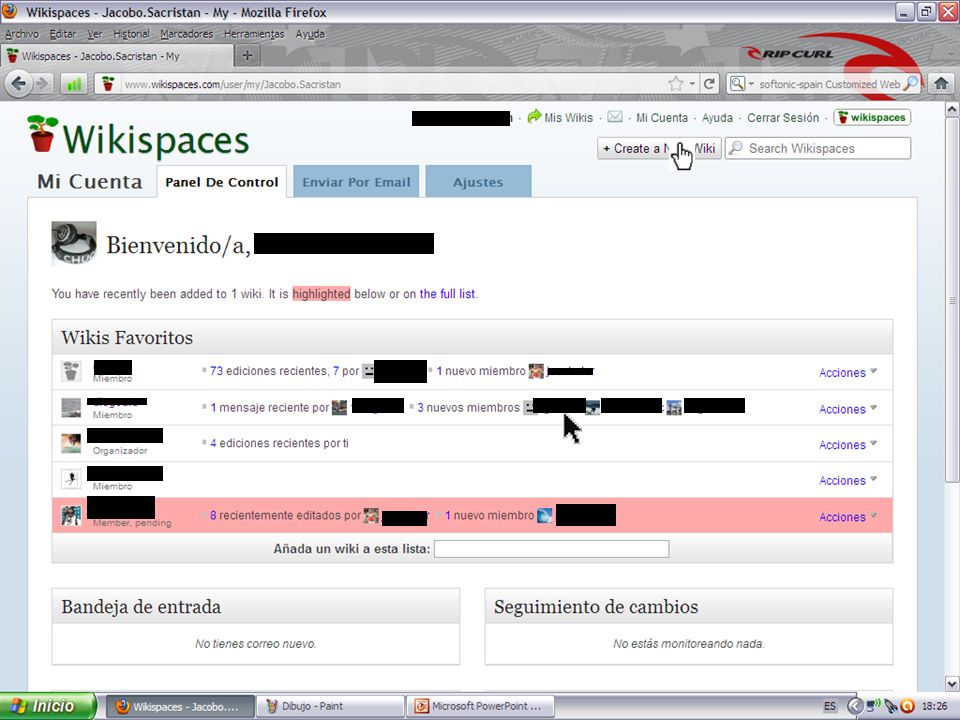Click the page scrollbar down arrow
Screen dimensions: 960x720
click(x=952, y=683)
